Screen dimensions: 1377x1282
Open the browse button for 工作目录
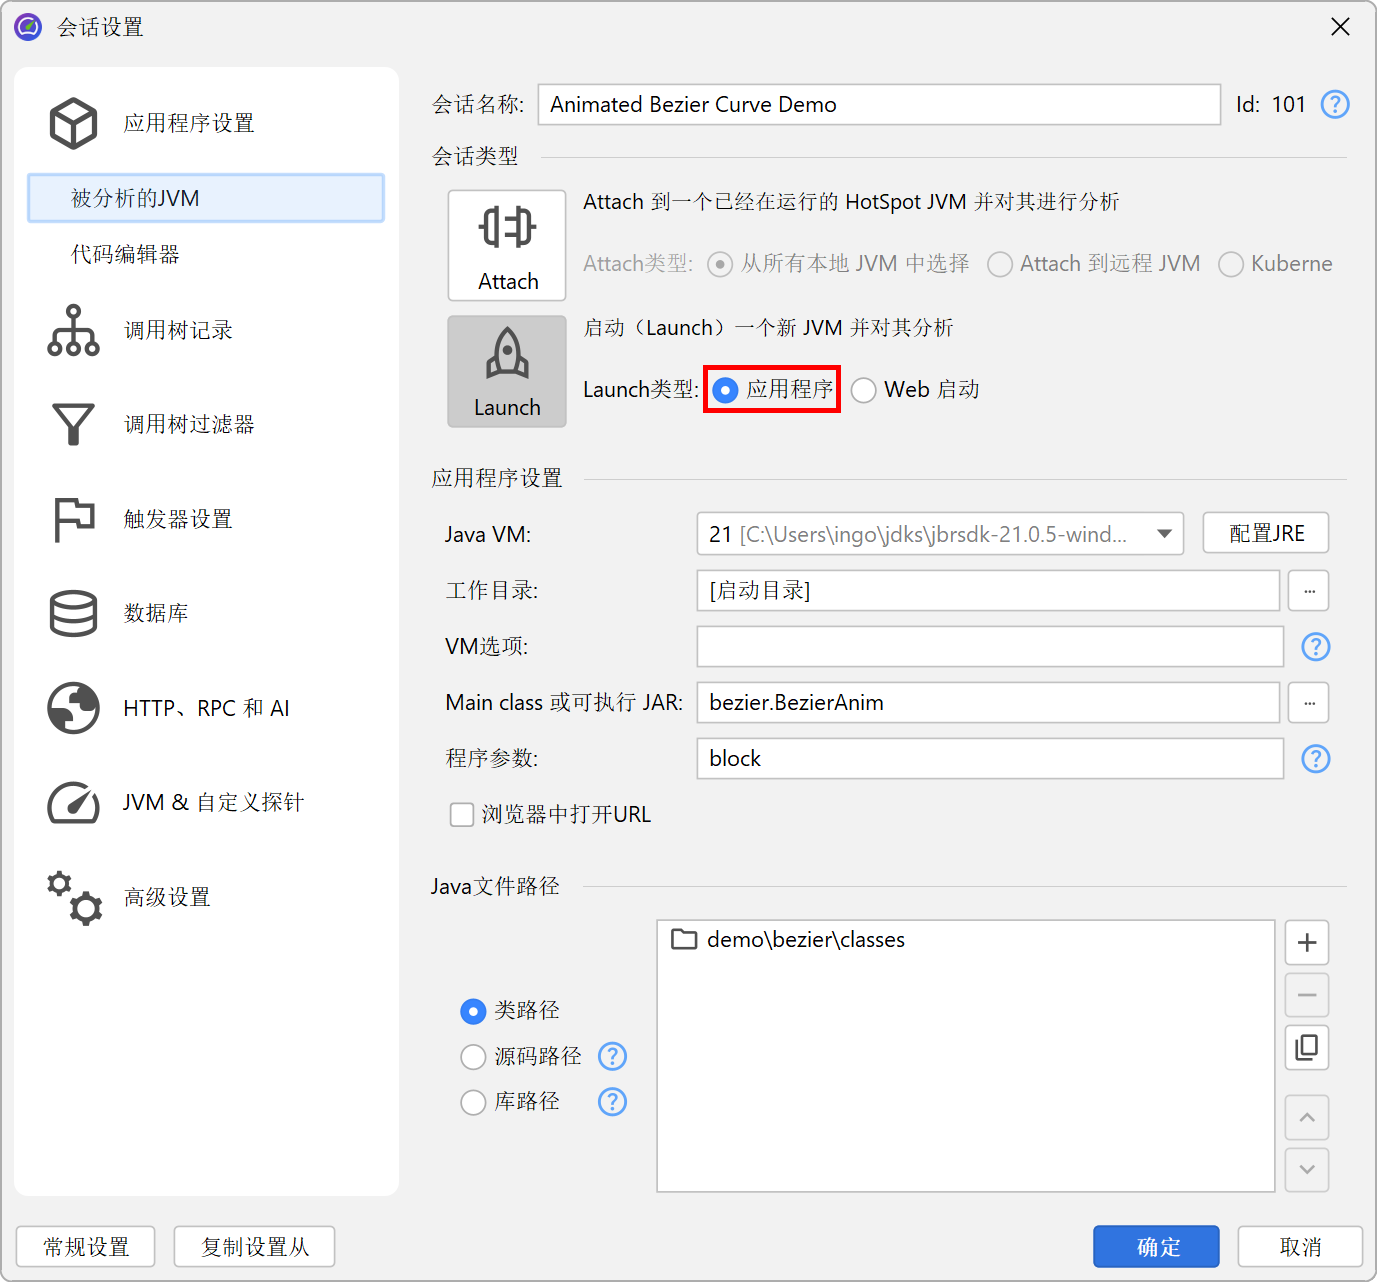click(1308, 591)
